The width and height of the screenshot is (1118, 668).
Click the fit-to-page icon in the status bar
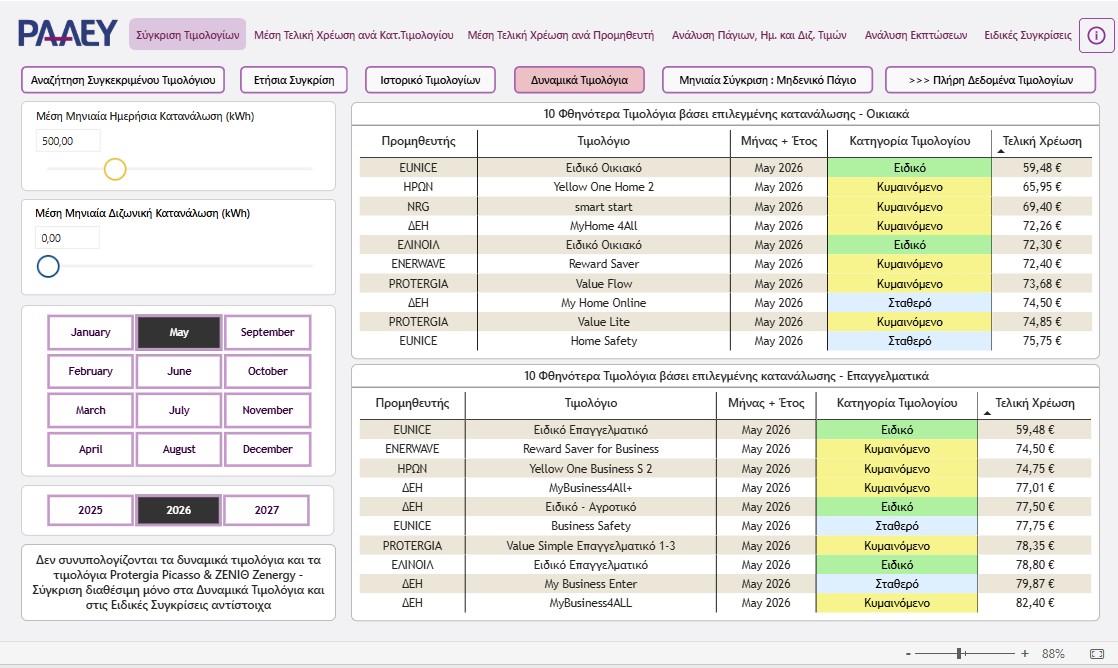pyautogui.click(x=1097, y=654)
